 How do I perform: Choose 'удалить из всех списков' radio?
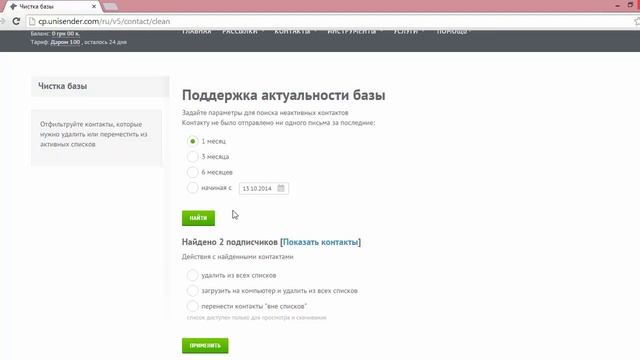192,275
